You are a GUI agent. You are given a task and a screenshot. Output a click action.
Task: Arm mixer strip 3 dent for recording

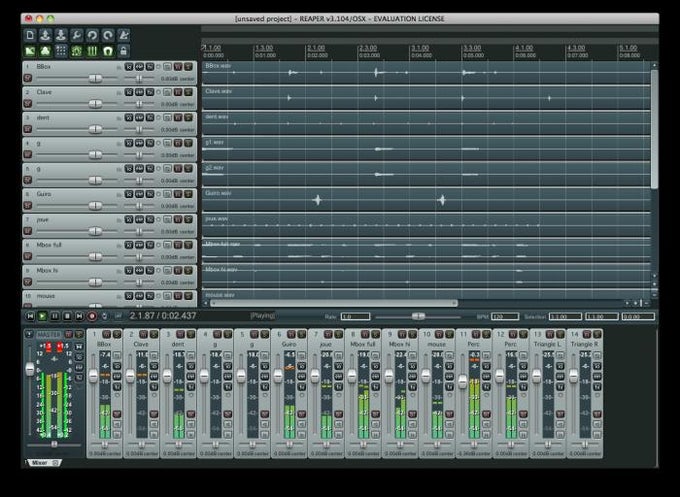point(191,414)
